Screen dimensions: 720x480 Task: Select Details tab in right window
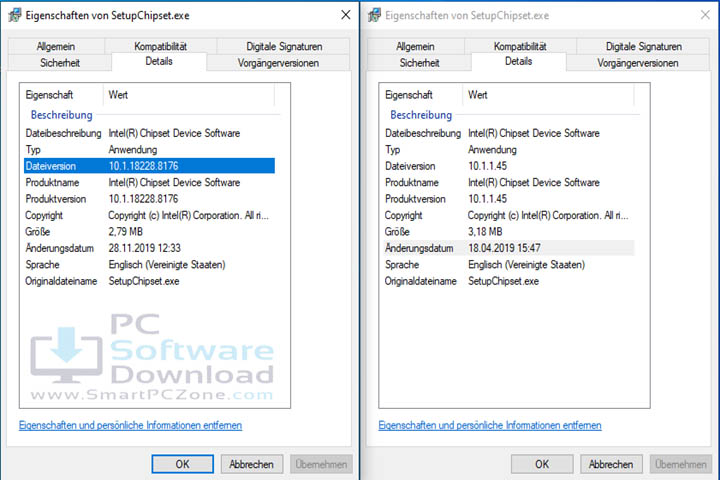[518, 61]
